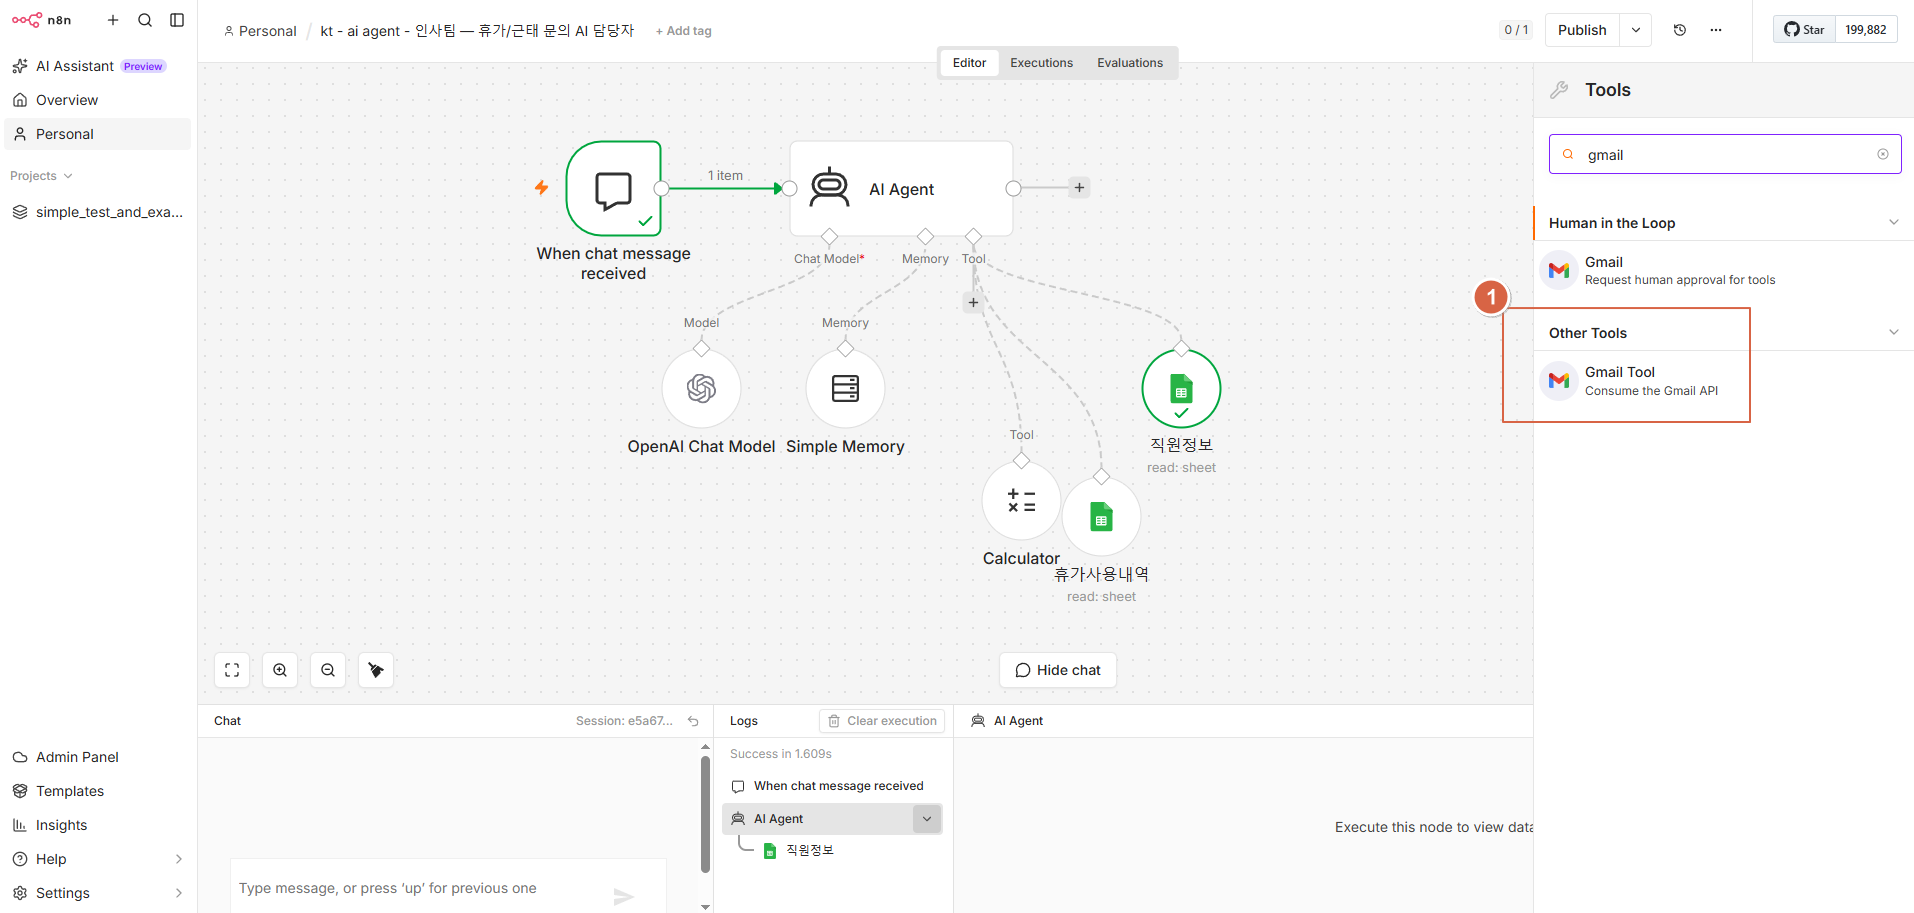Clear the gmail search field
The width and height of the screenshot is (1914, 913).
pyautogui.click(x=1883, y=154)
